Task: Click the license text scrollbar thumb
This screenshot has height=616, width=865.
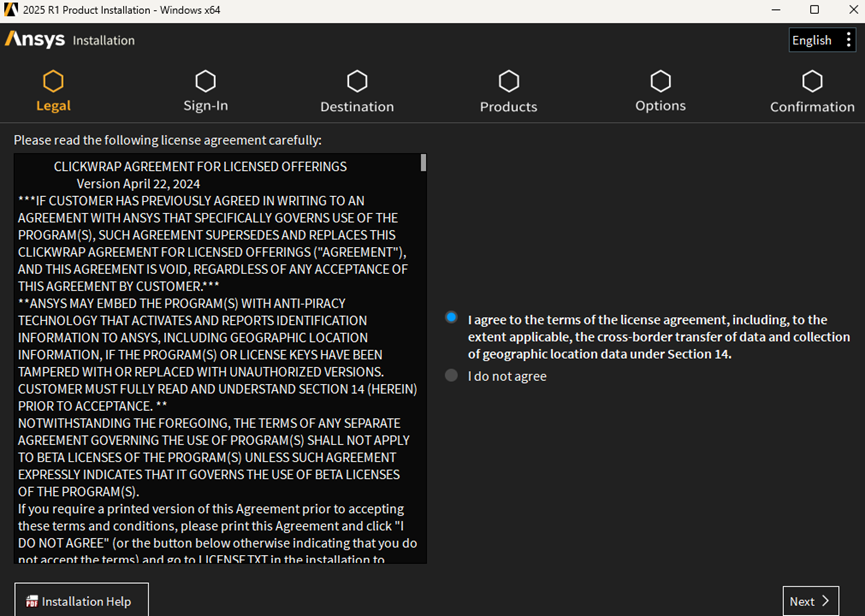Action: coord(423,163)
